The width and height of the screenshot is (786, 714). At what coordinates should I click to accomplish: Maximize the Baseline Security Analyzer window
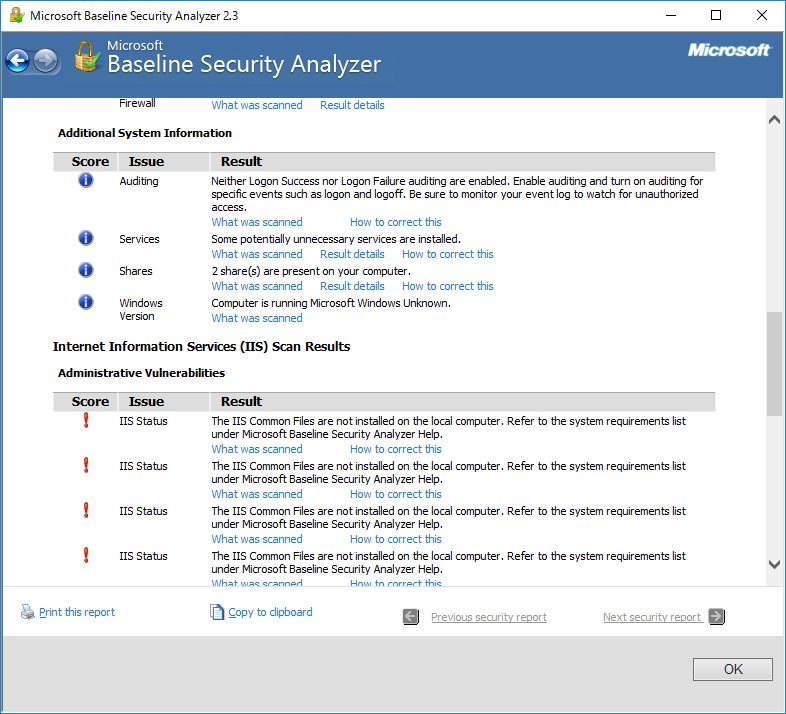point(716,15)
